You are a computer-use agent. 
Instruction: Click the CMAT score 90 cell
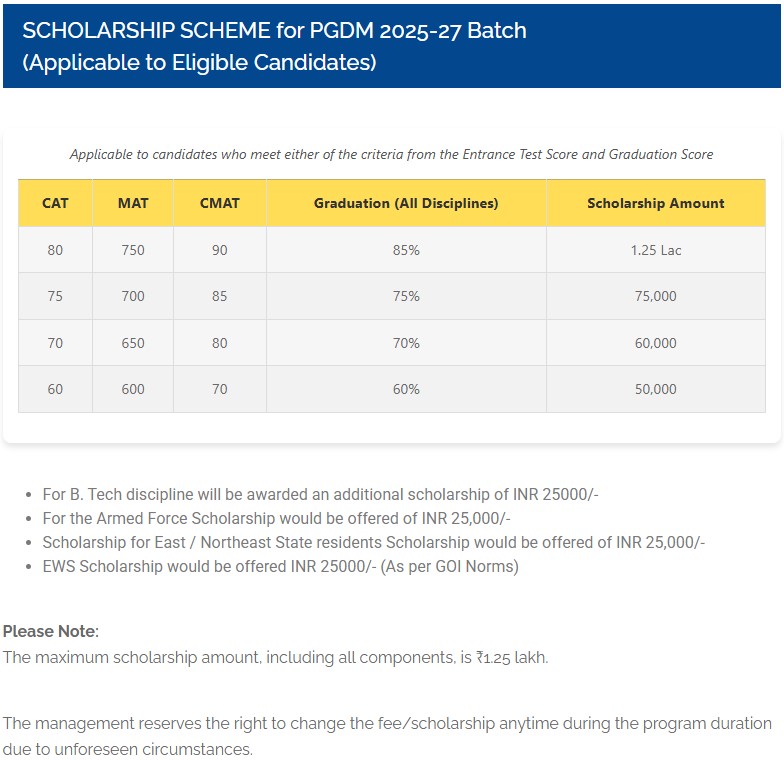click(220, 250)
